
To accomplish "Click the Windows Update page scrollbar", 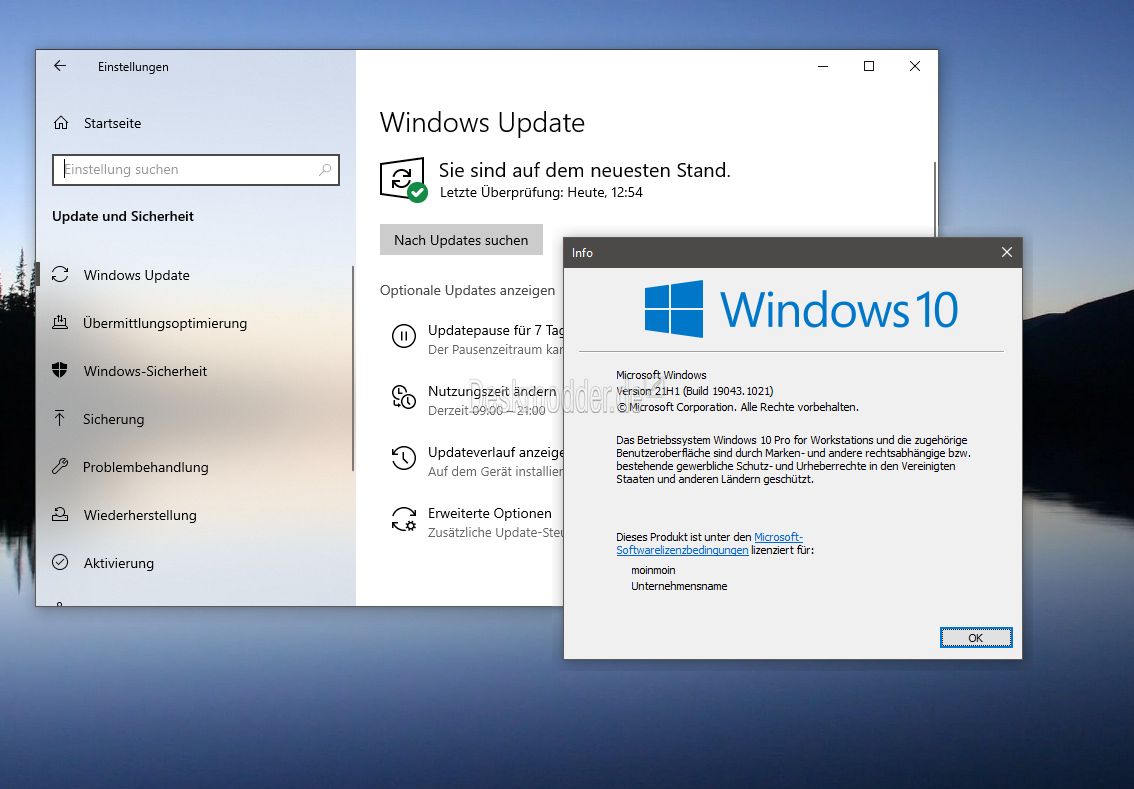I will coord(934,199).
